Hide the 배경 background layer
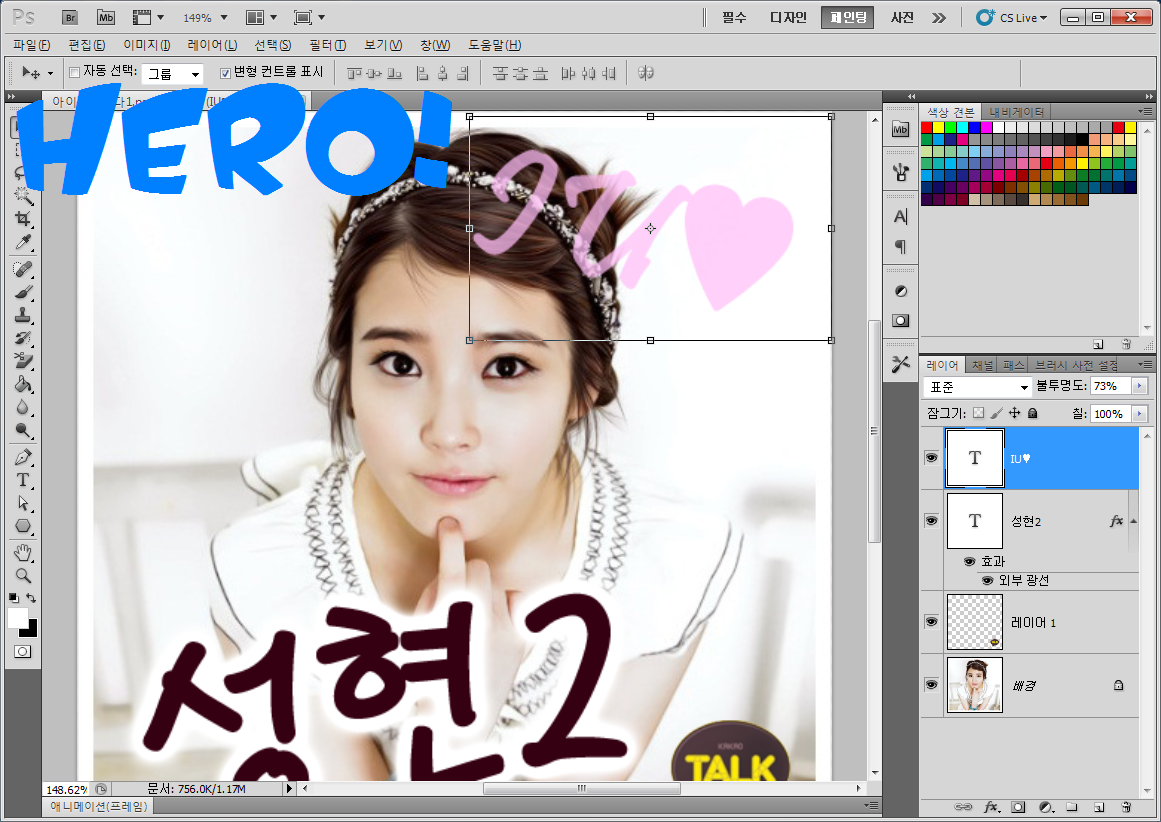 pyautogui.click(x=931, y=684)
